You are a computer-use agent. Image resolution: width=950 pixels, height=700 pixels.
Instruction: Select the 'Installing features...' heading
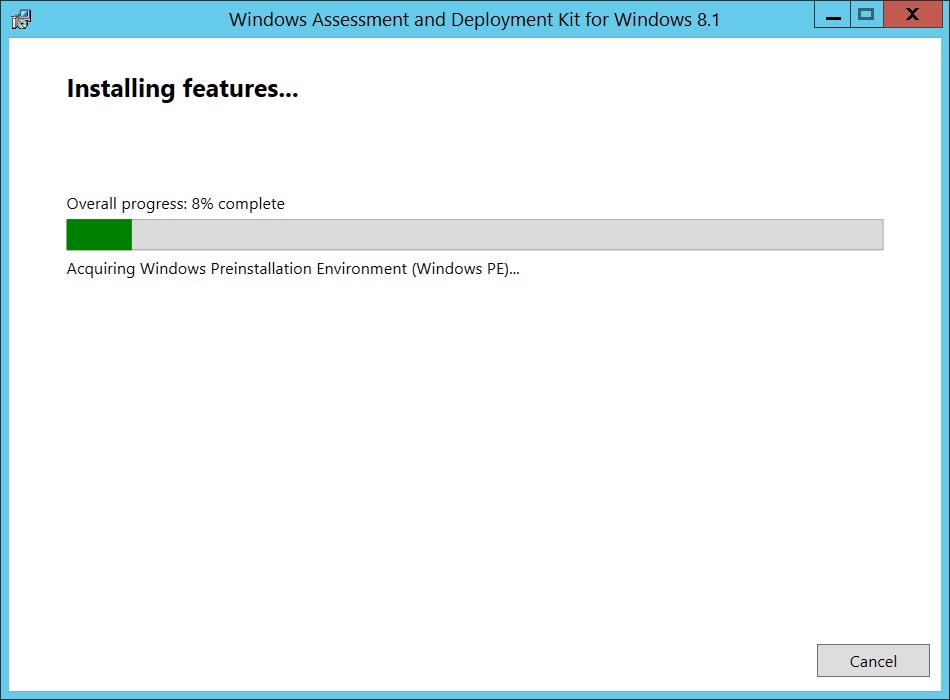[182, 89]
